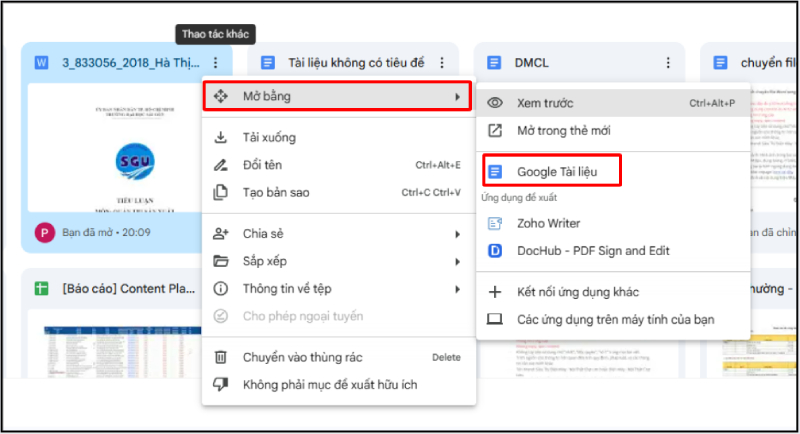The width and height of the screenshot is (800, 434).
Task: Click Sheets icon on '[Báo cáo] Content Pla...' card
Action: click(41, 289)
